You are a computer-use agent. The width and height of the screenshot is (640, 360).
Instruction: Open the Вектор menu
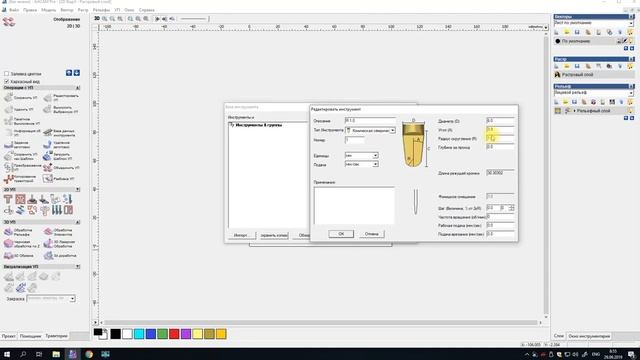coord(67,10)
